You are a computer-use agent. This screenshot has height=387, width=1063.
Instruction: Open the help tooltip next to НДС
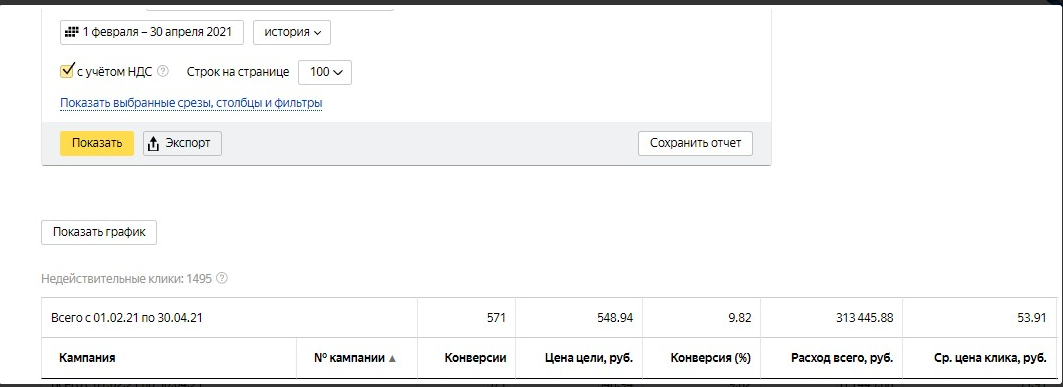(x=163, y=71)
